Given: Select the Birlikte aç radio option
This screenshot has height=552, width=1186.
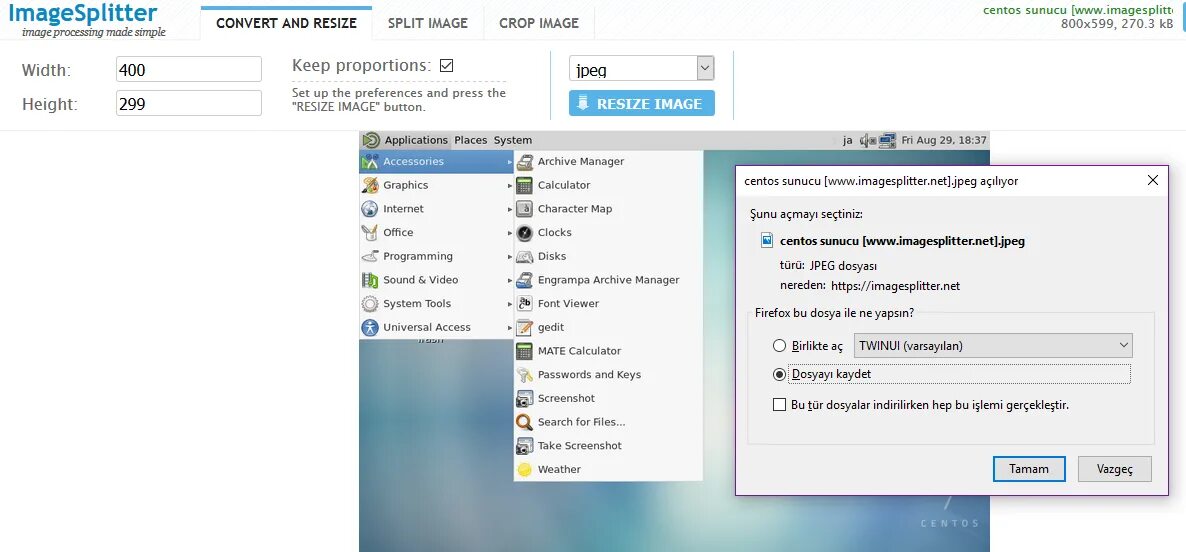Looking at the screenshot, I should (780, 346).
